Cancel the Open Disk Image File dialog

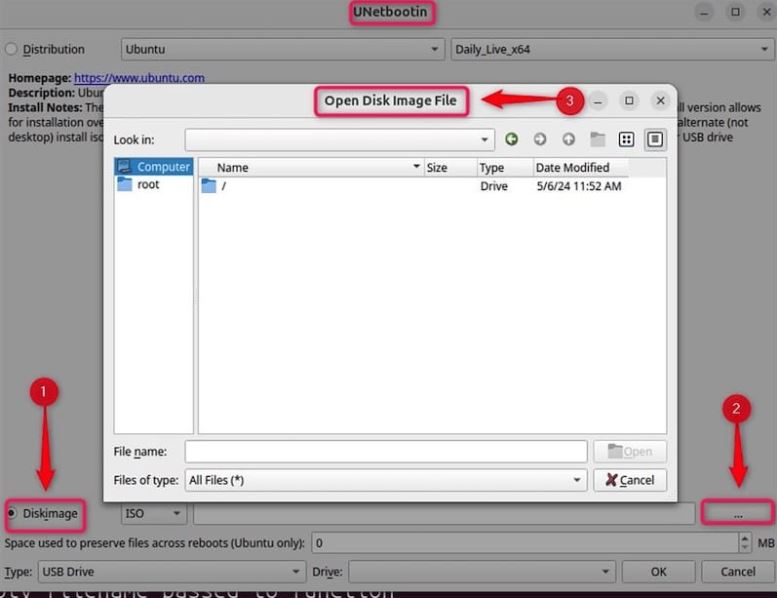pyautogui.click(x=630, y=480)
